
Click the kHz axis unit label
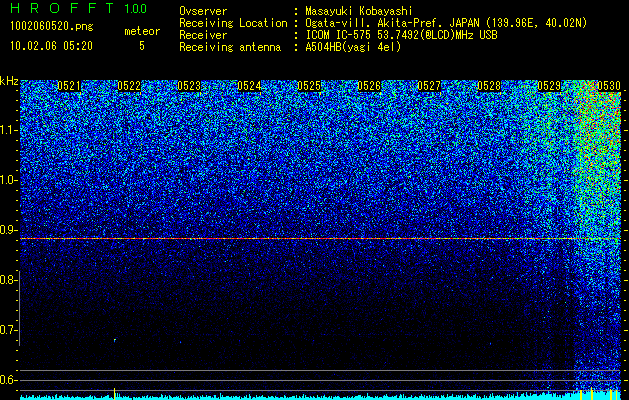[9, 81]
